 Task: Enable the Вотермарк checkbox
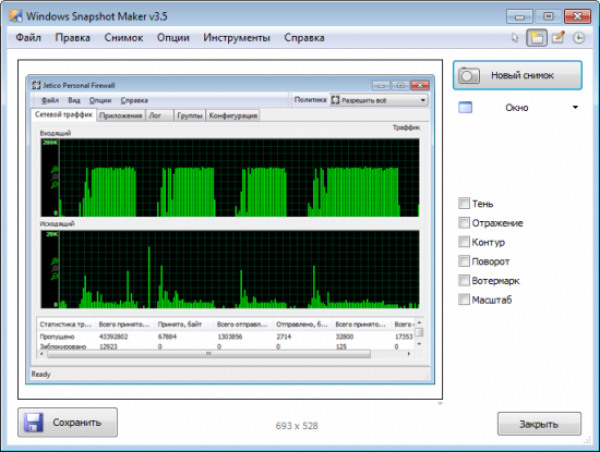click(x=464, y=280)
